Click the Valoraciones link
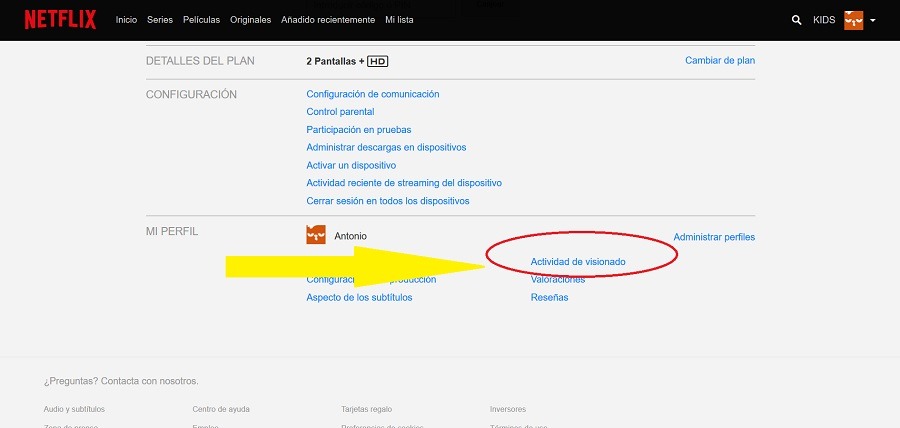 pyautogui.click(x=558, y=279)
